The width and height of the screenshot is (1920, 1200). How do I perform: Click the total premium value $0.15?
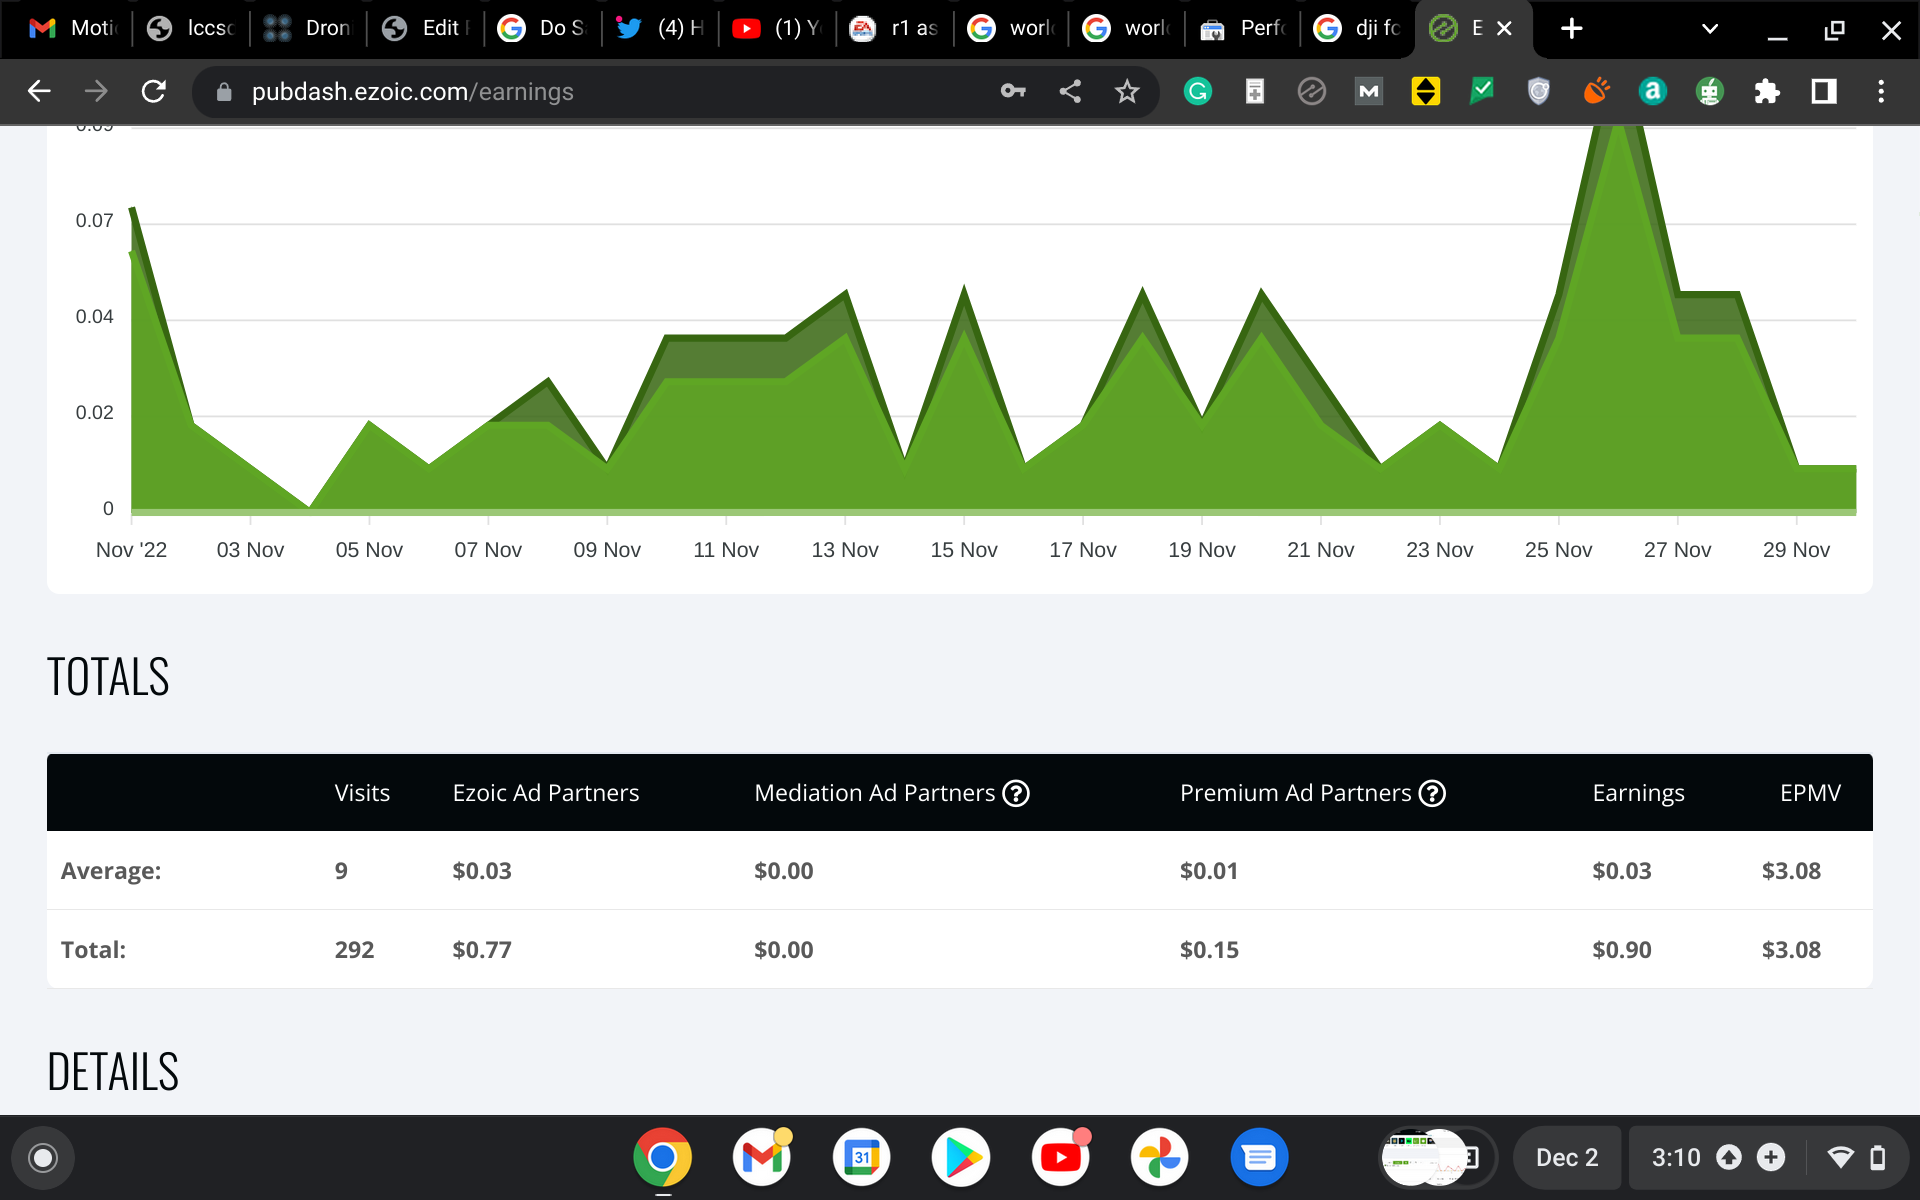[x=1209, y=950]
